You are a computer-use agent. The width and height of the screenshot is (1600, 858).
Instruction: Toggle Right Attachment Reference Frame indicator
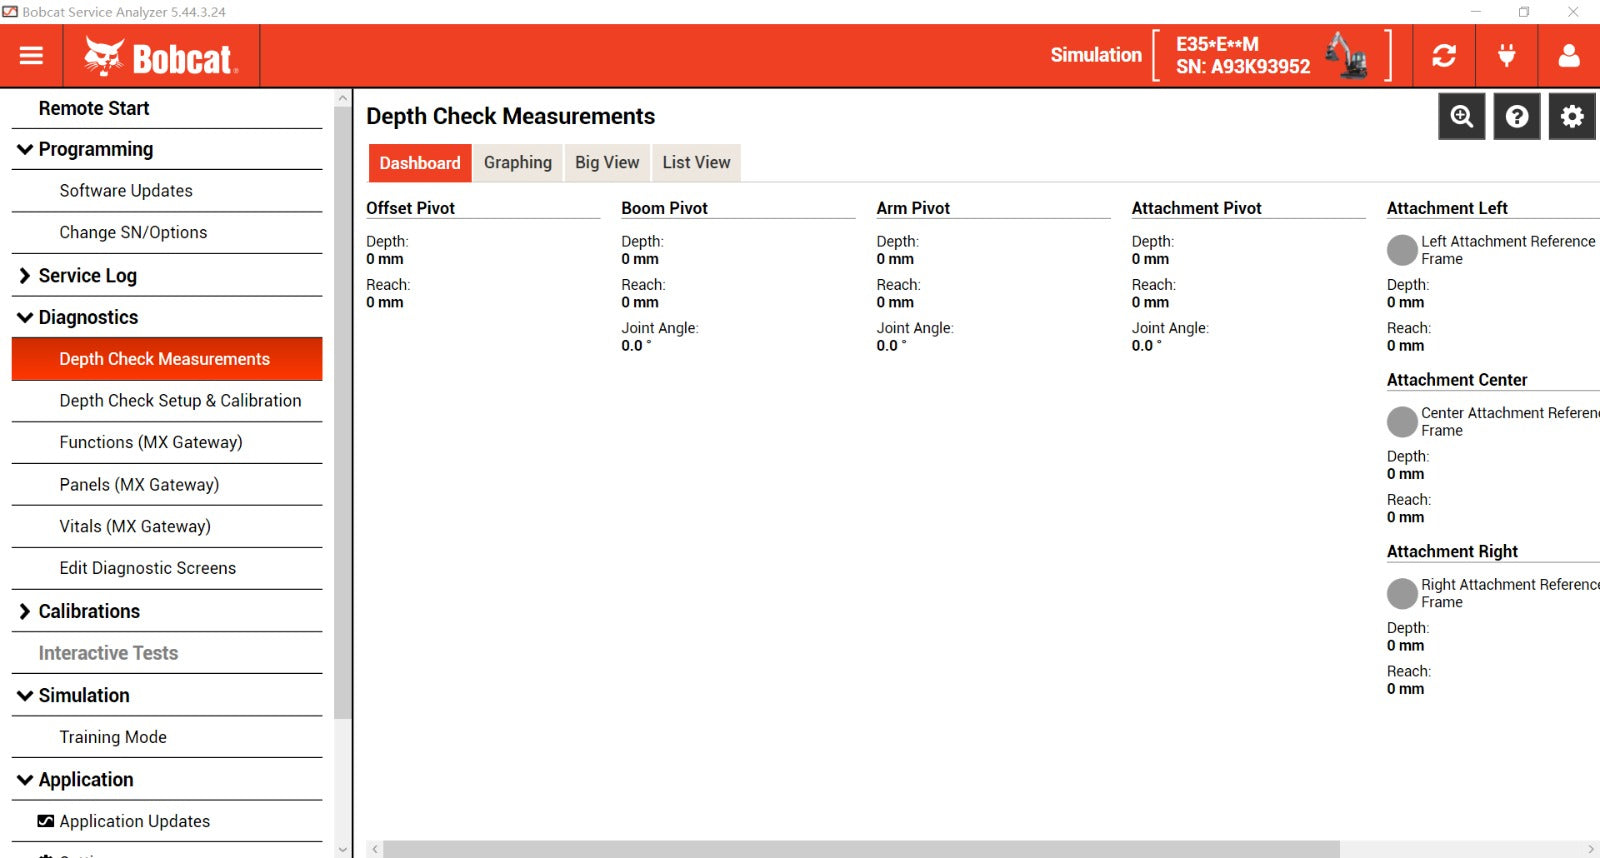point(1402,593)
